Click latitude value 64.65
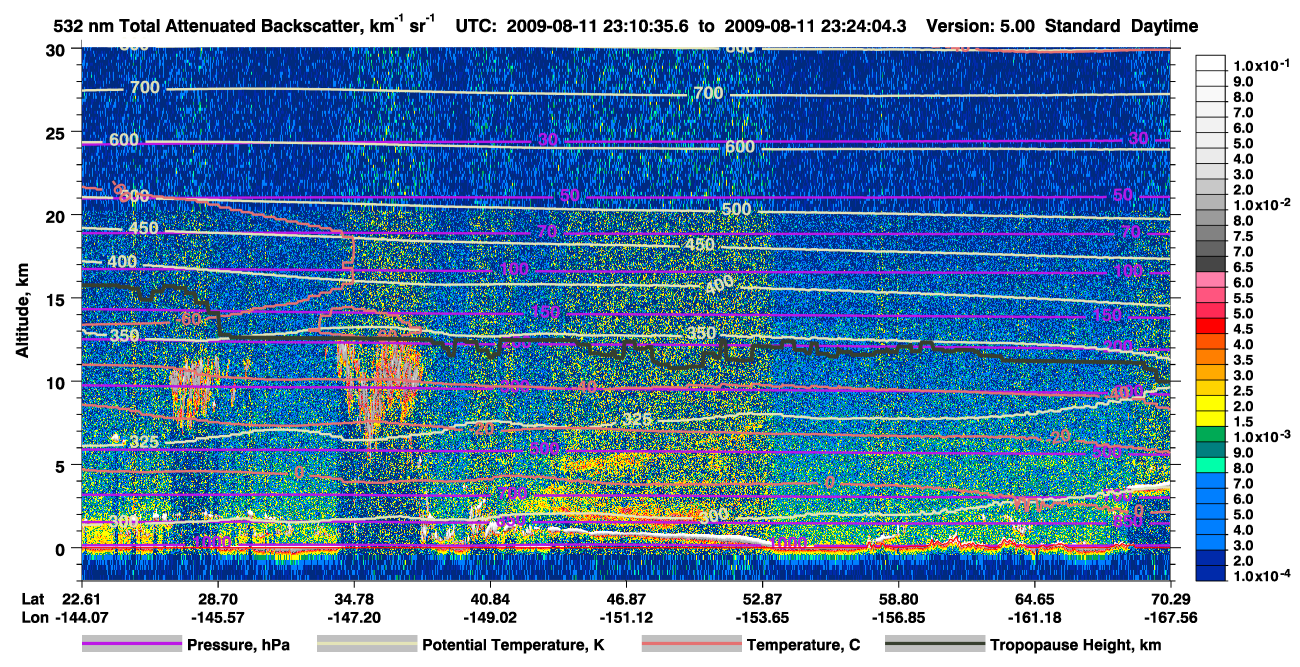The height and width of the screenshot is (667, 1300). (1034, 598)
